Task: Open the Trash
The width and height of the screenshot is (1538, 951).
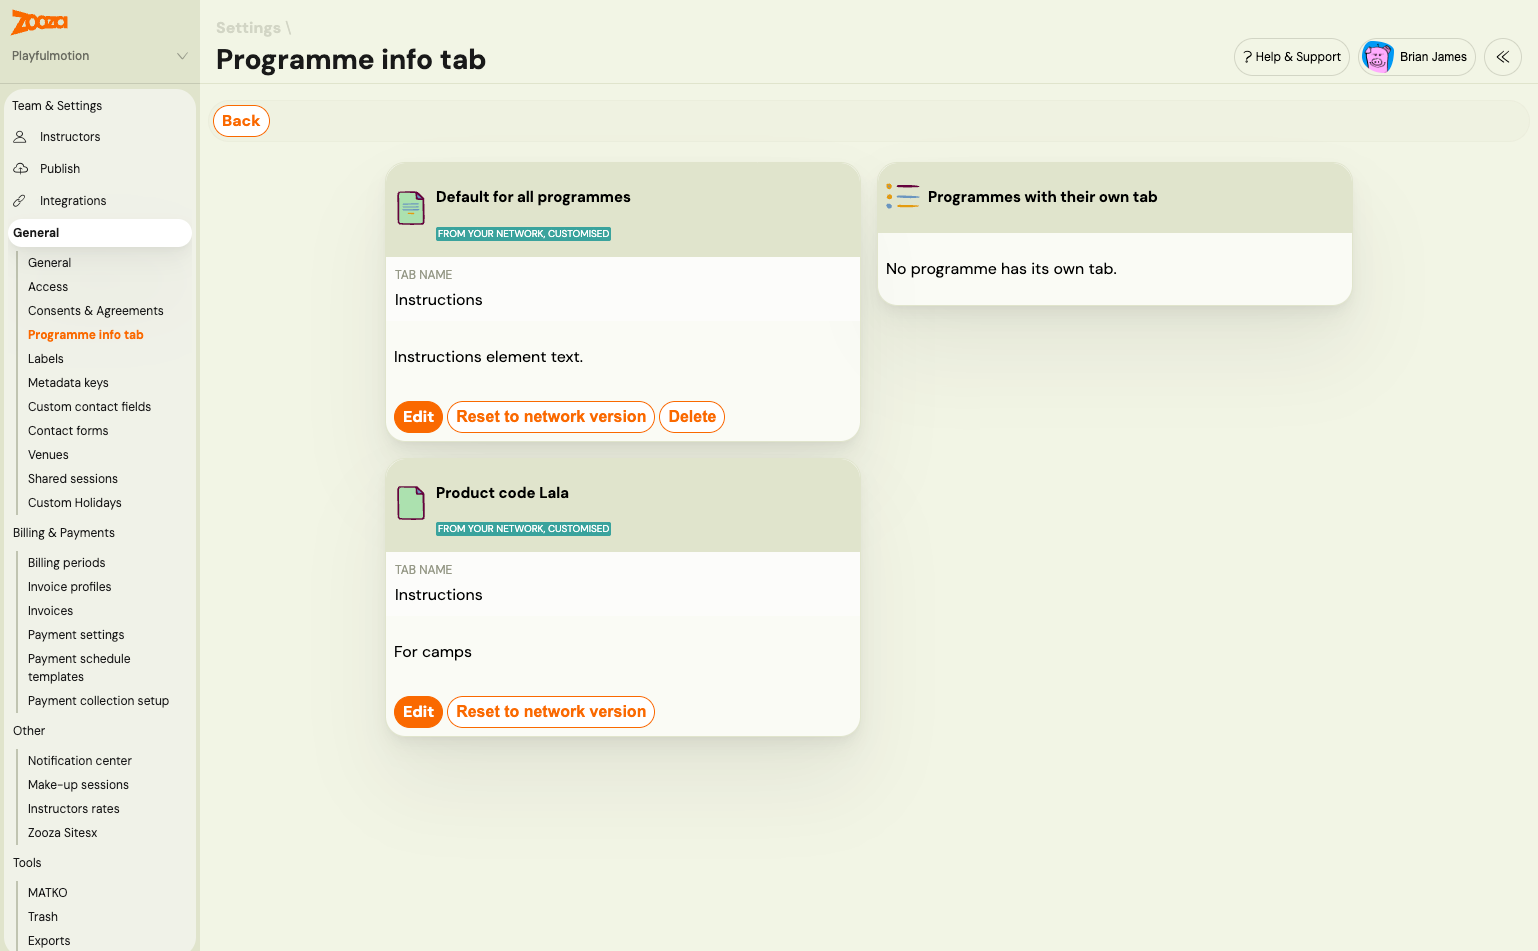Action: 43,917
